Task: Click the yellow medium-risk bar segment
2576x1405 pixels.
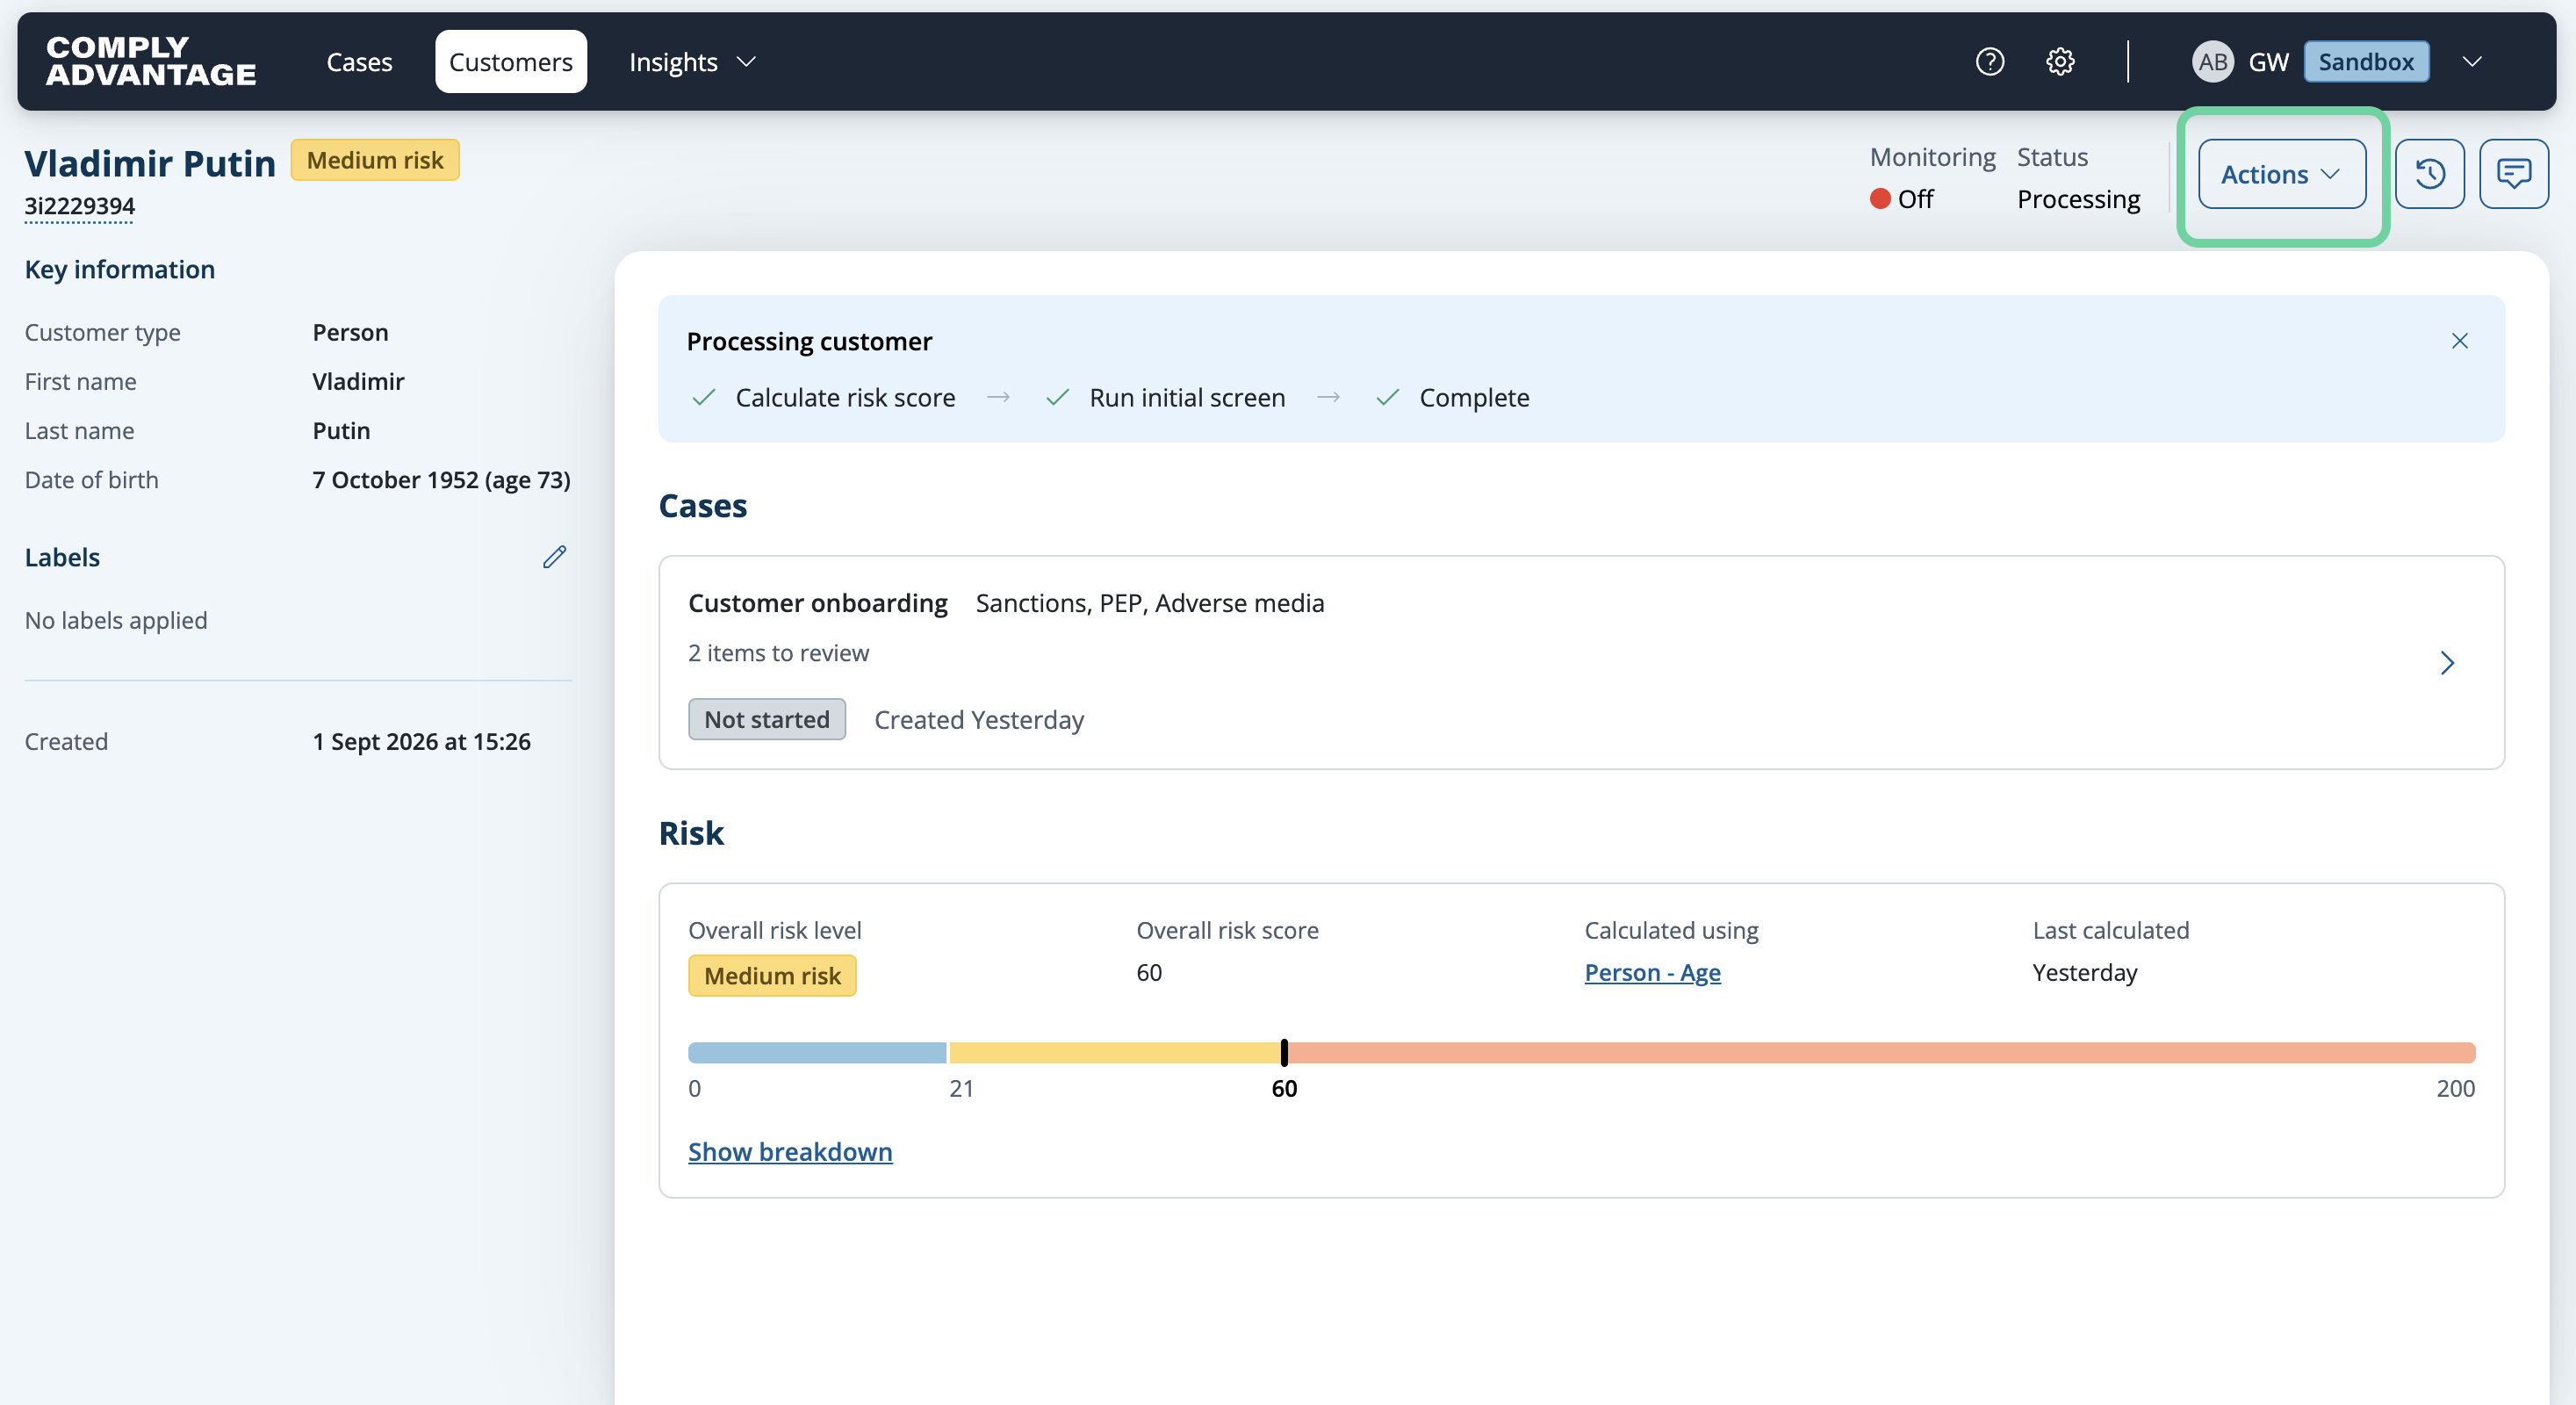Action: click(1114, 1053)
